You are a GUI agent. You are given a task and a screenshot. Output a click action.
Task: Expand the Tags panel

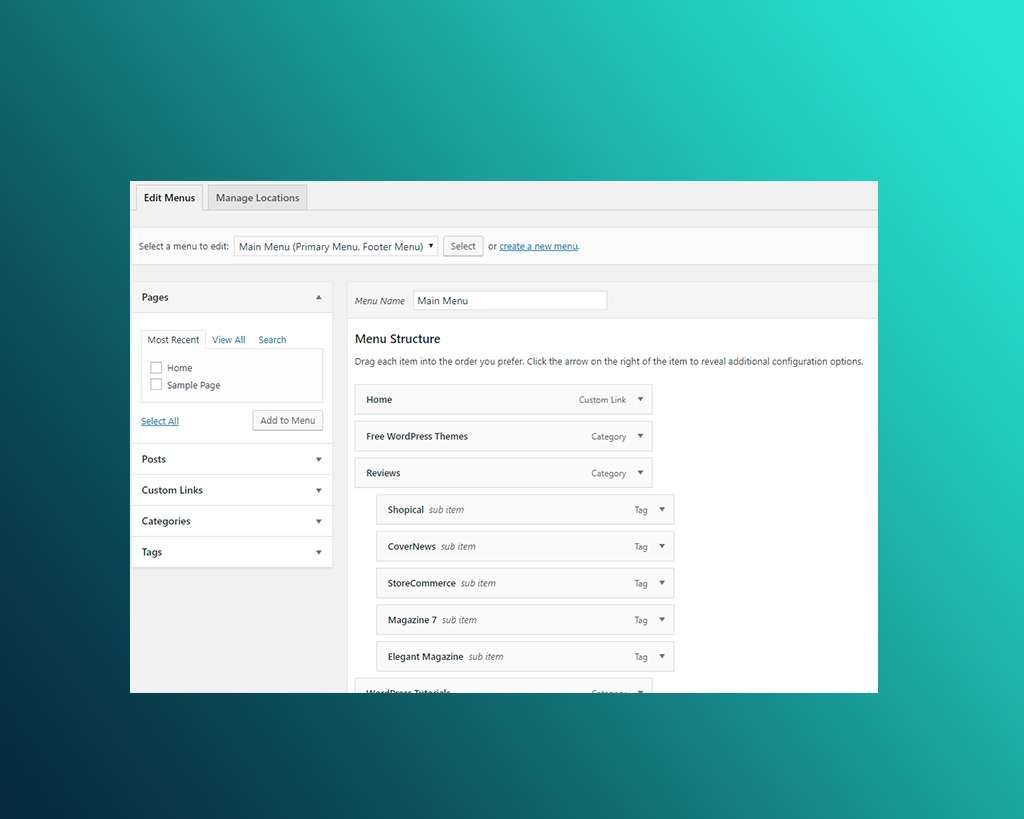(318, 552)
